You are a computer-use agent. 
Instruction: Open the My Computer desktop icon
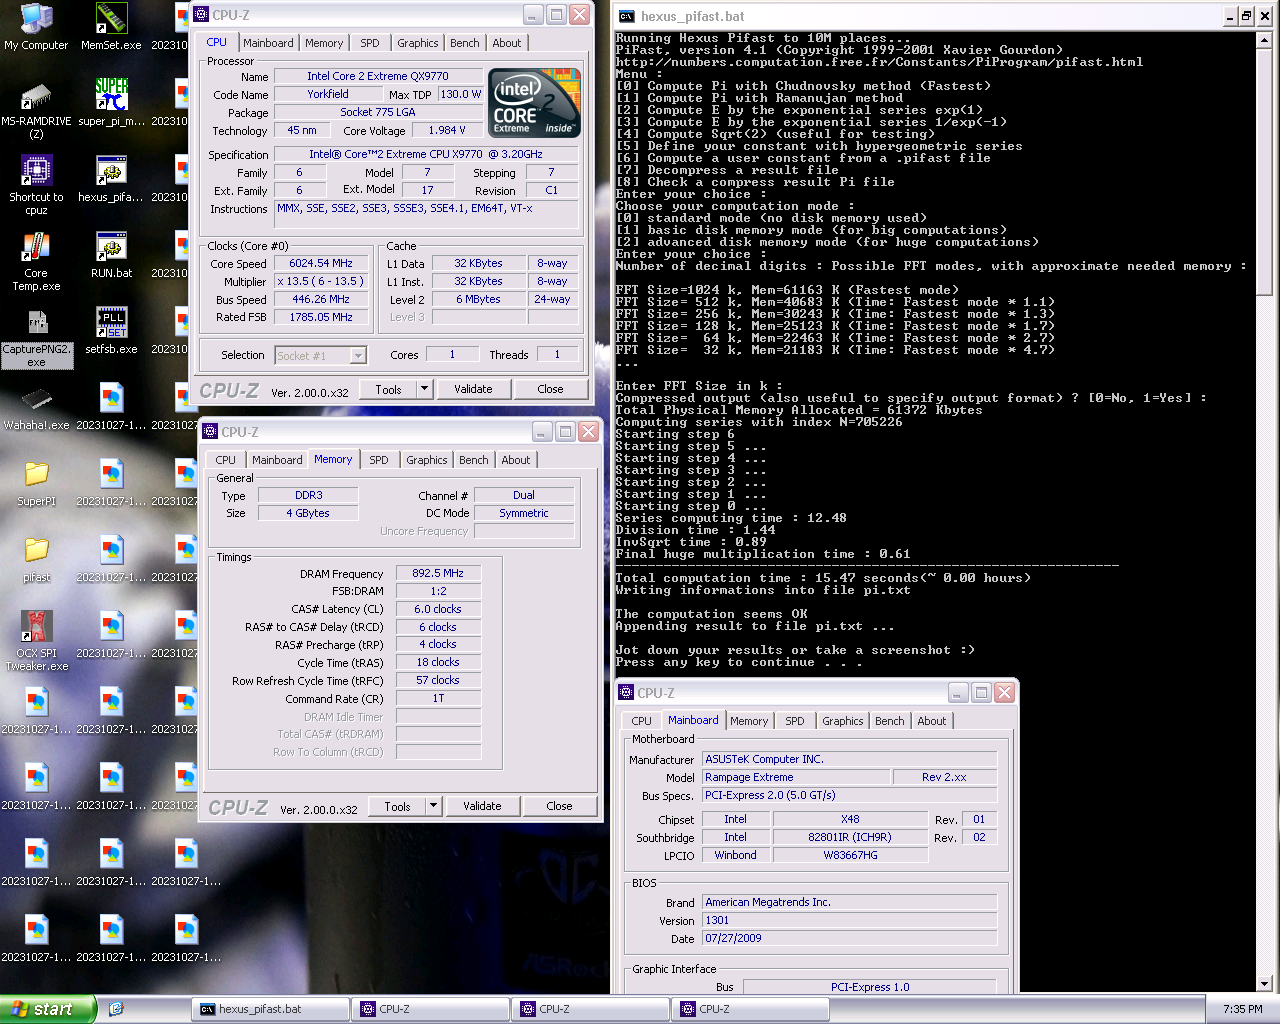36,27
